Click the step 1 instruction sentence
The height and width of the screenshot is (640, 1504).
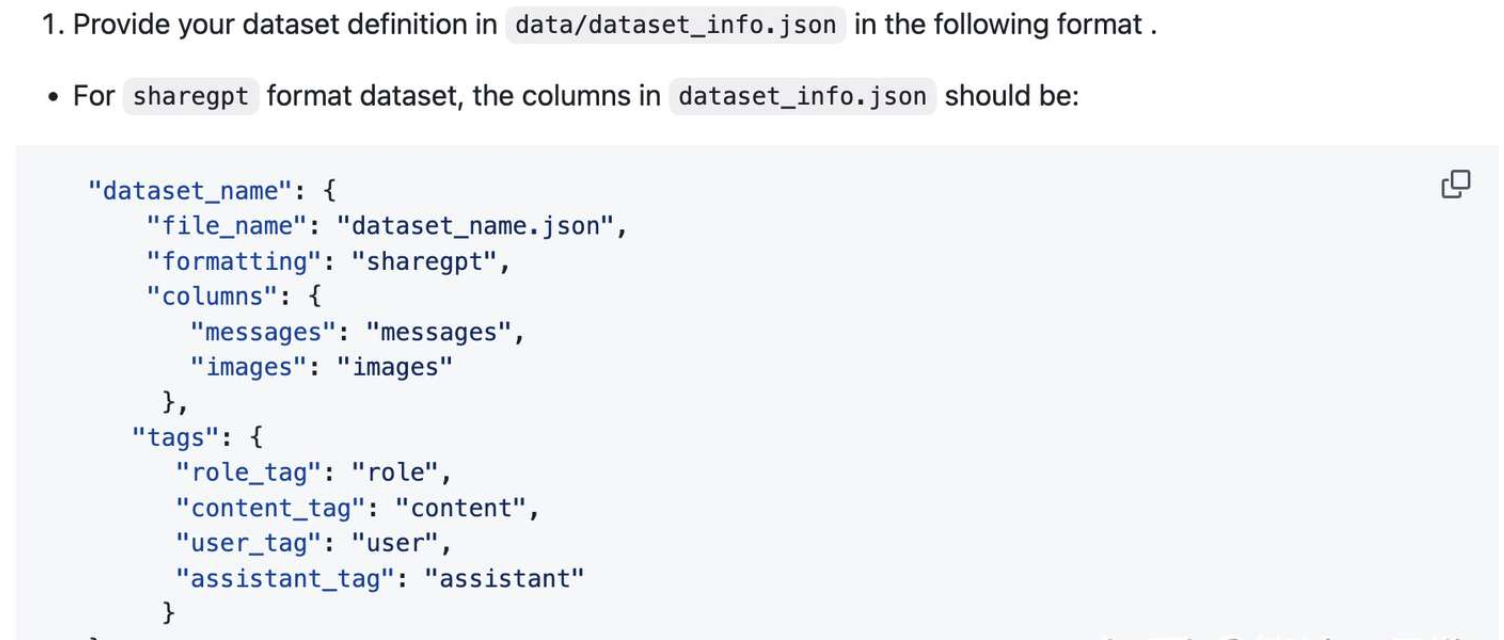pyautogui.click(x=599, y=24)
